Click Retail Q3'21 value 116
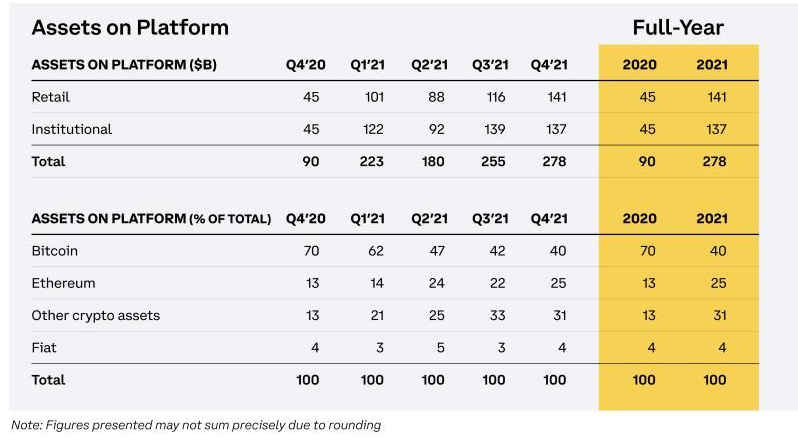The width and height of the screenshot is (798, 448). pos(494,97)
